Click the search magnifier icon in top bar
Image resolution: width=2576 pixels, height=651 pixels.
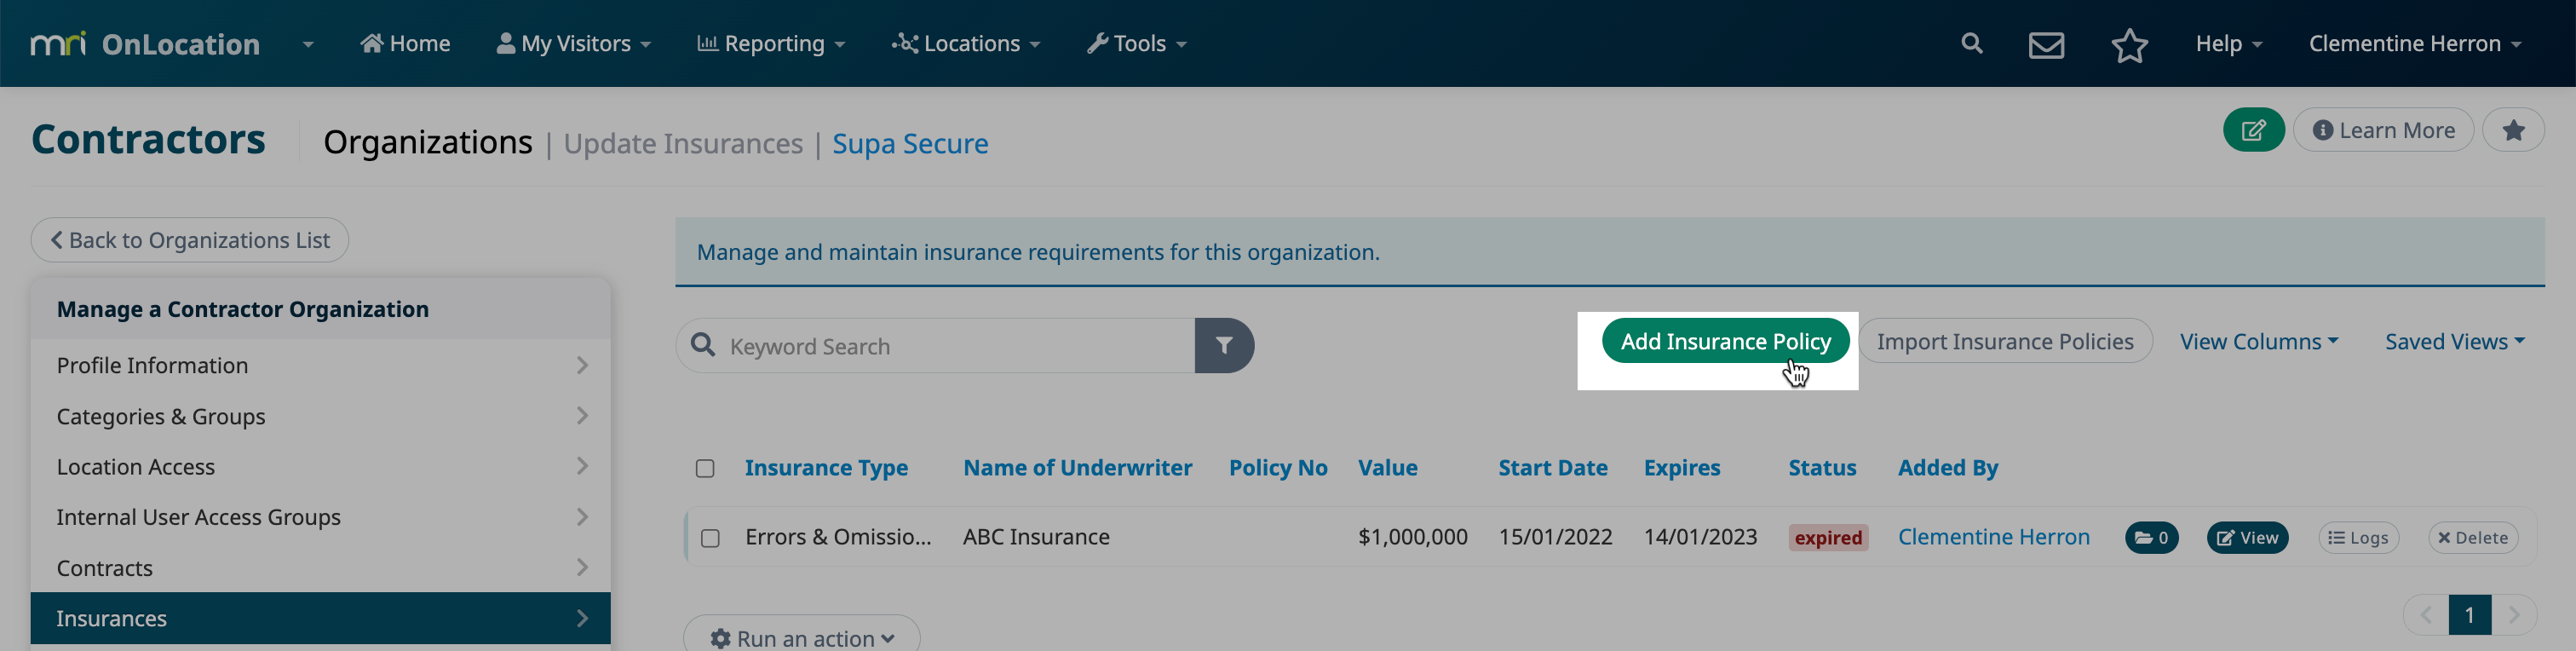[x=1971, y=43]
